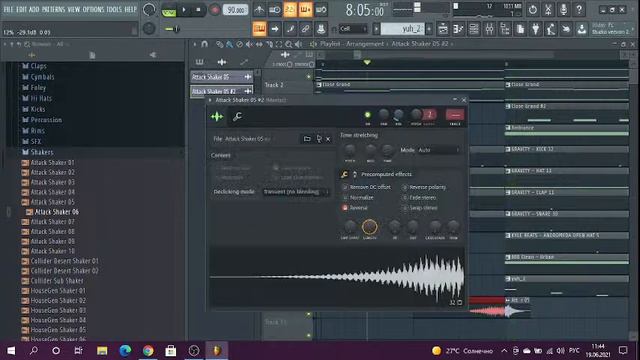Open the Playlist view icon

443,29
